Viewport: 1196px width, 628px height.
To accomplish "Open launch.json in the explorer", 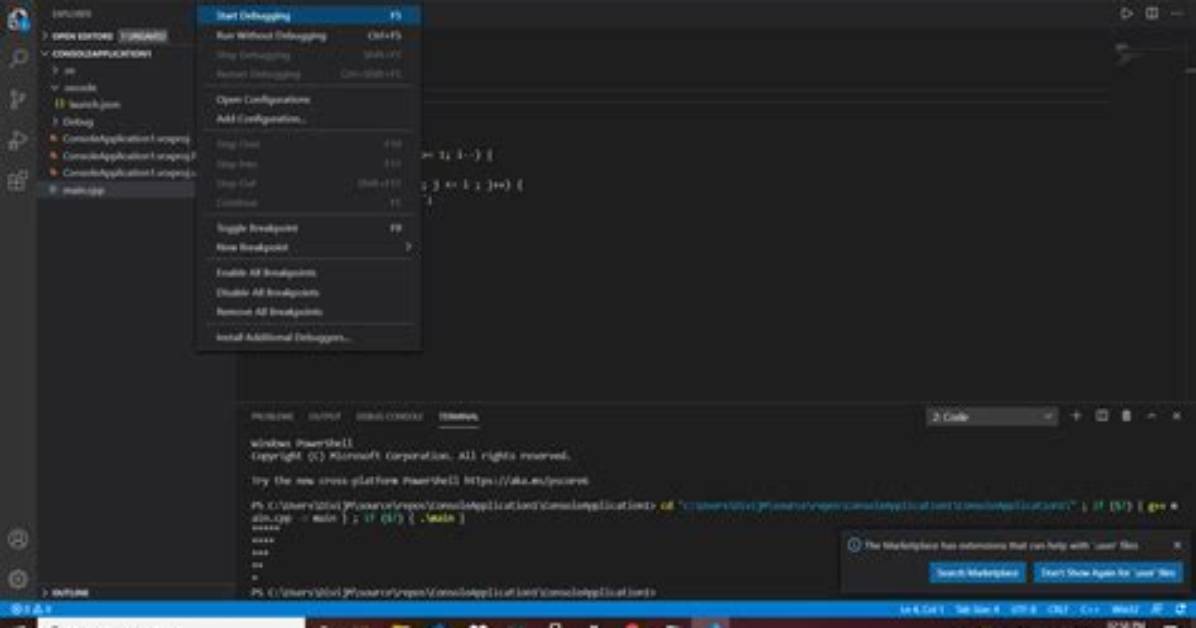I will coord(93,105).
